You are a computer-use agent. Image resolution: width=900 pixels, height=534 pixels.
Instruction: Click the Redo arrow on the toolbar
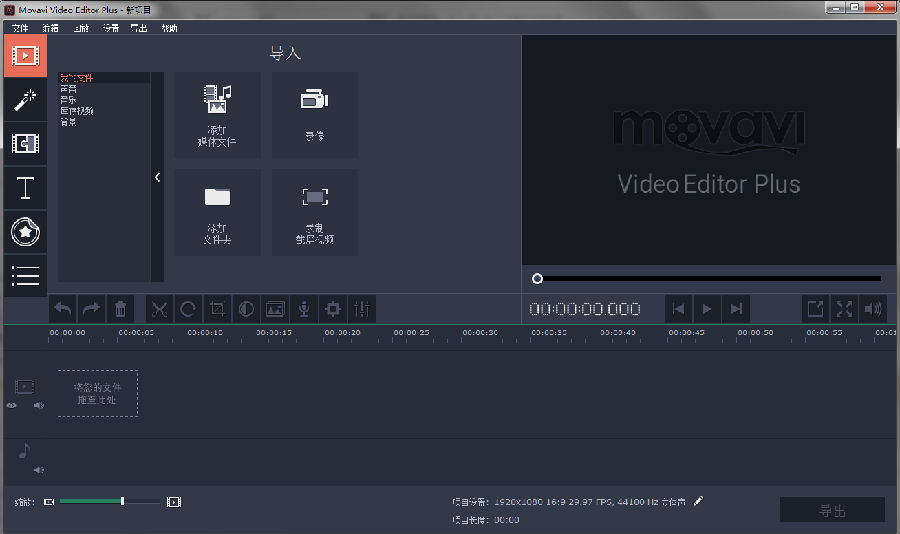[x=91, y=309]
